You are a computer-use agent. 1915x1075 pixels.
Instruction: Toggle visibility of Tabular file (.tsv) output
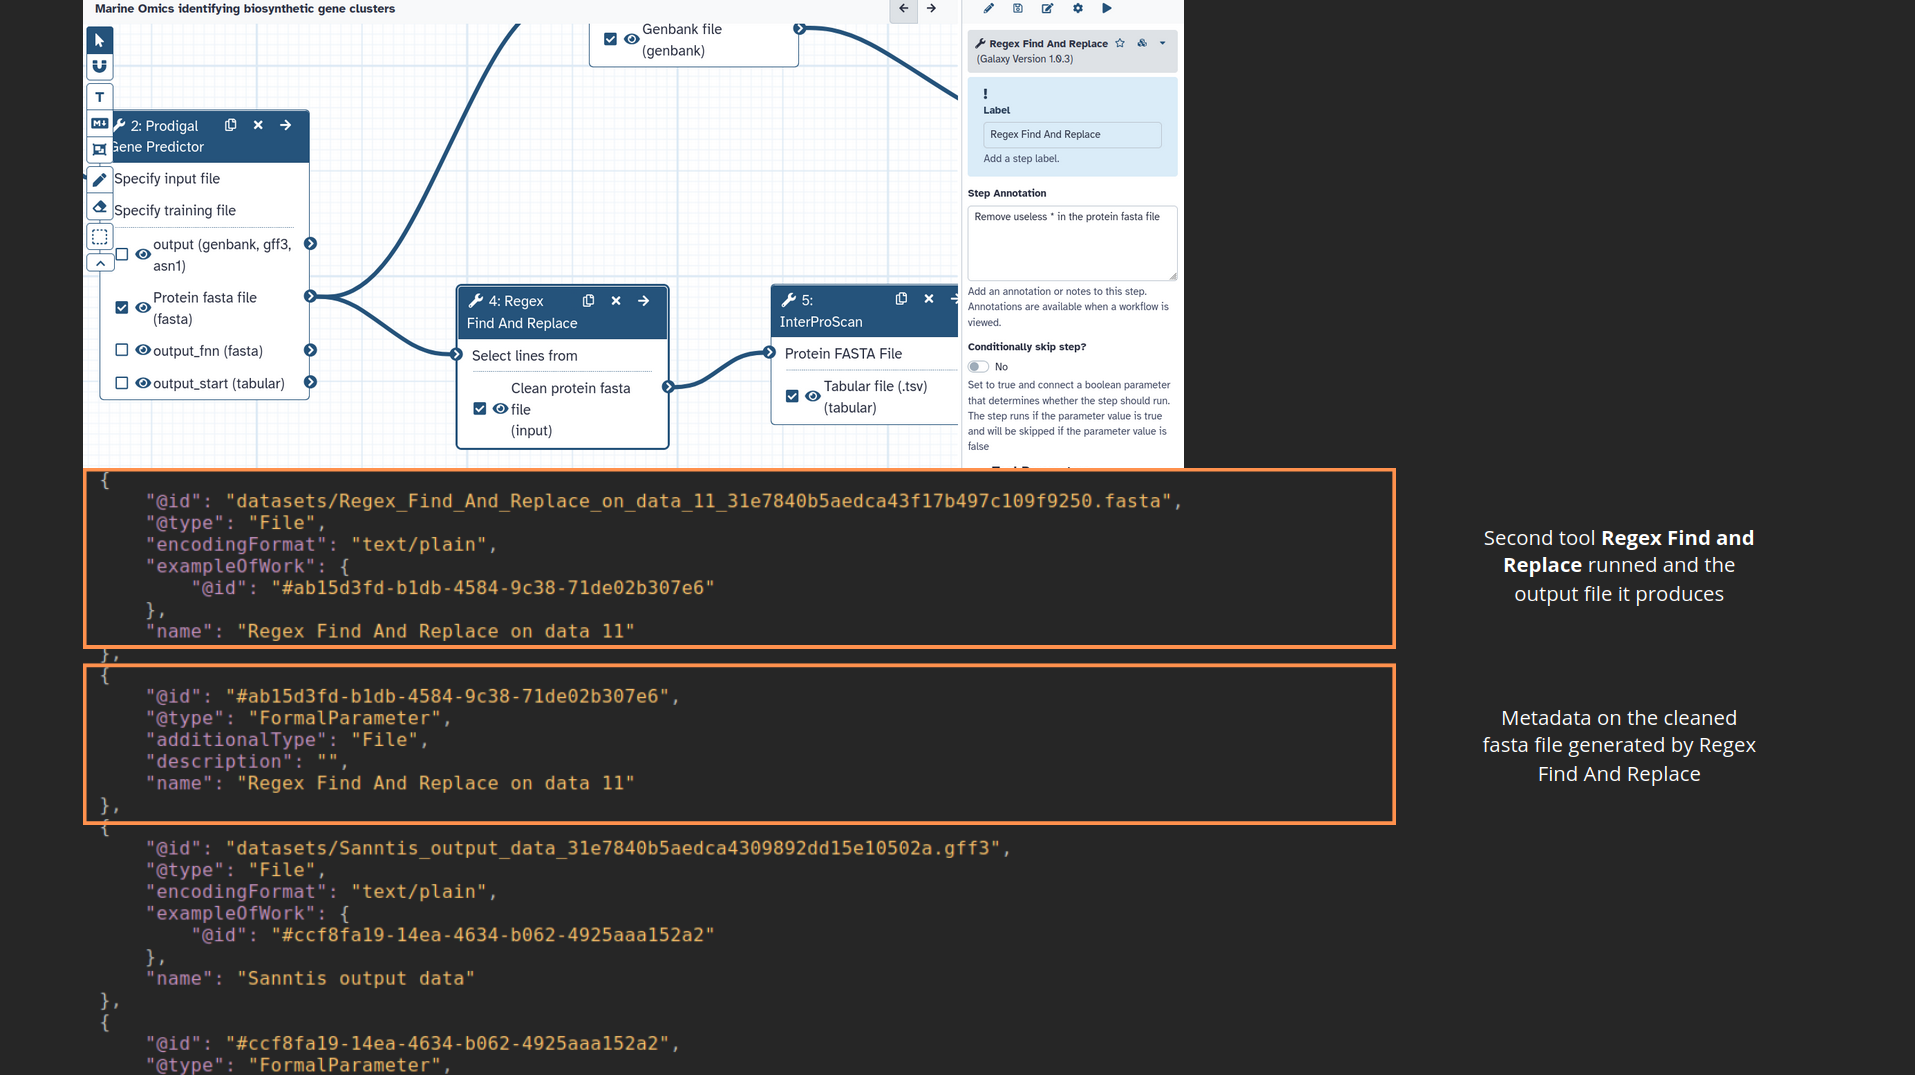pyautogui.click(x=813, y=396)
